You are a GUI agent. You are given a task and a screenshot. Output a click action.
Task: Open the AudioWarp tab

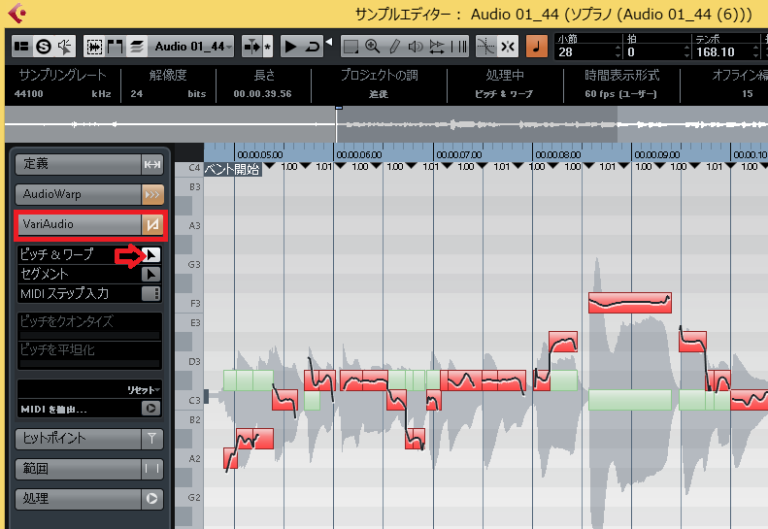[x=78, y=194]
